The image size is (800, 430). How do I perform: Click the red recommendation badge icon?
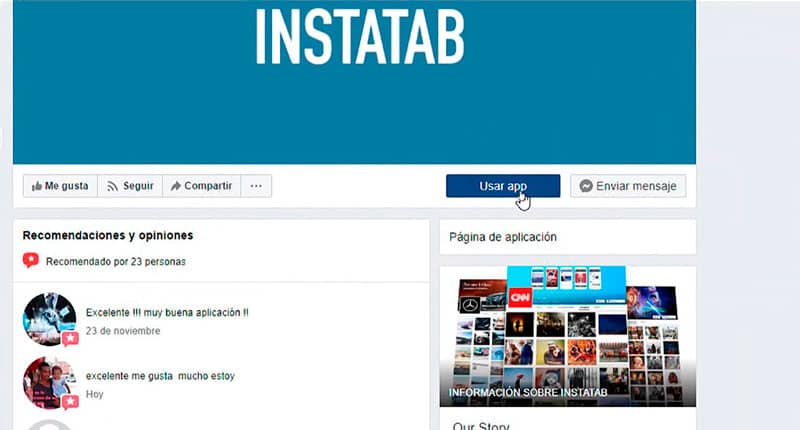[31, 261]
